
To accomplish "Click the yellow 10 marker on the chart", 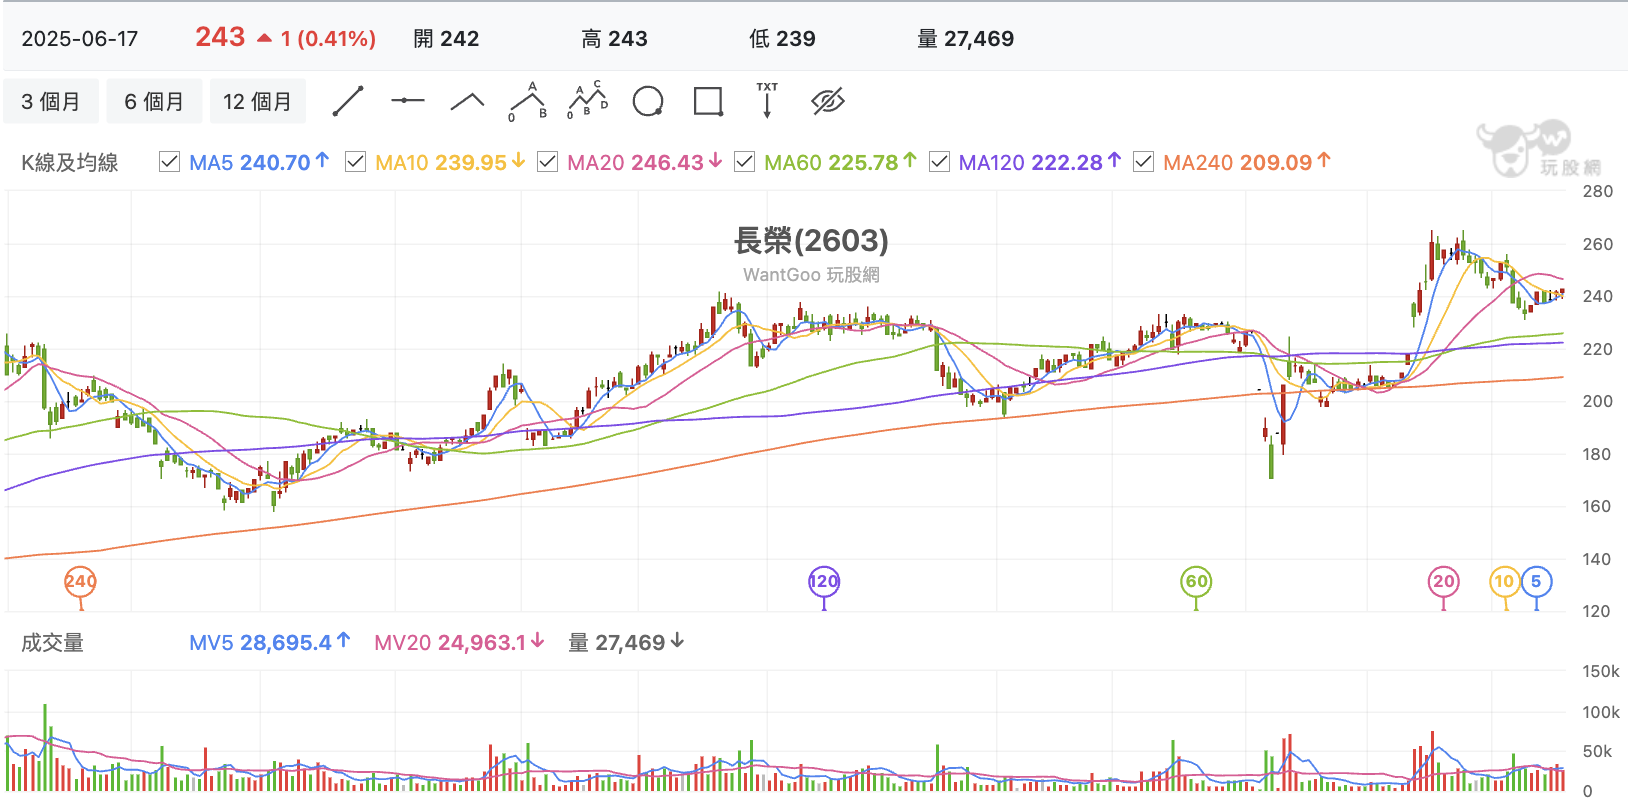I will tap(1505, 581).
